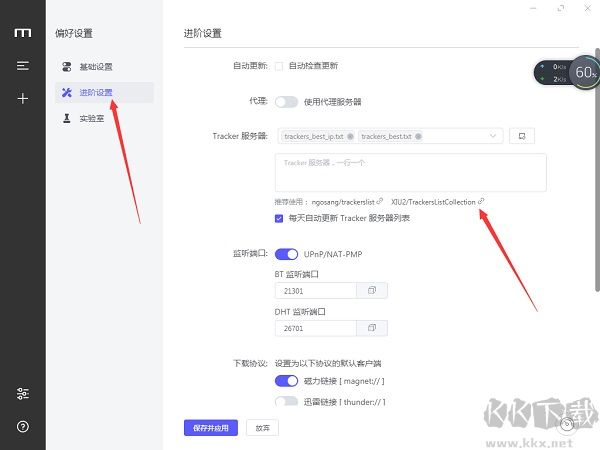
Task: Open 实验室 menu item
Action: pos(104,118)
